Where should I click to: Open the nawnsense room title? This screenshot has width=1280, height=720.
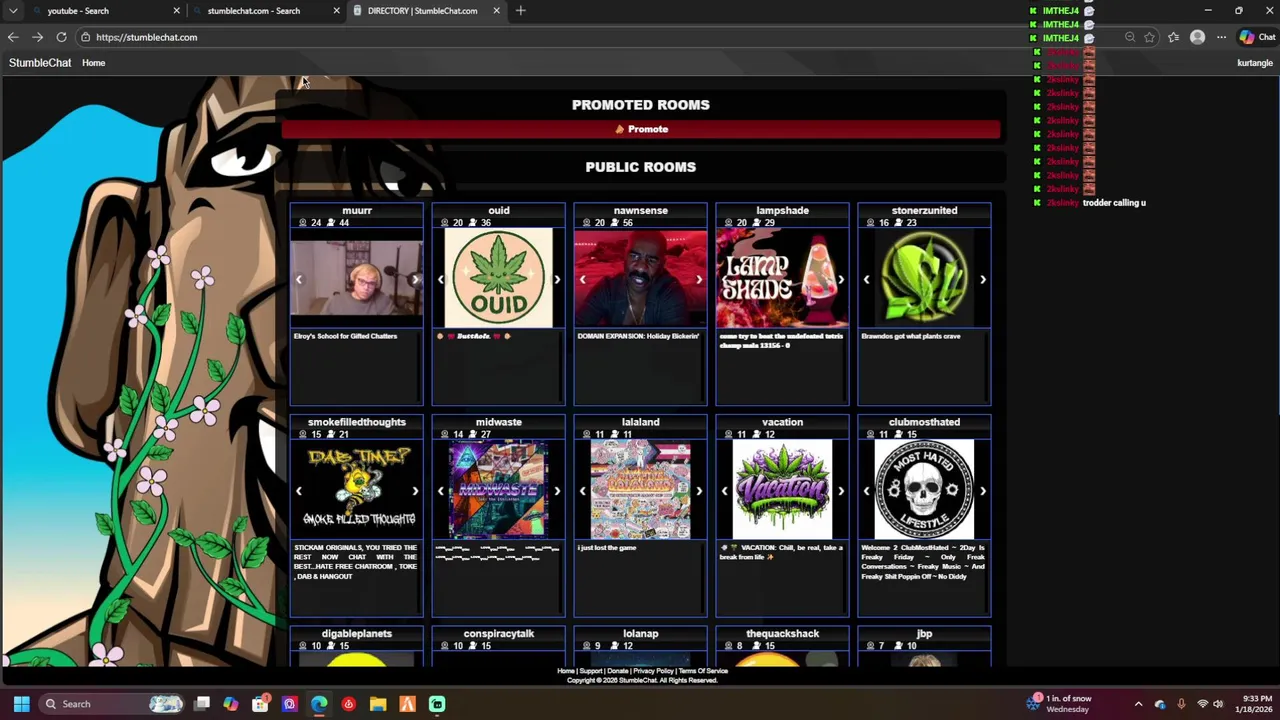[x=641, y=210]
